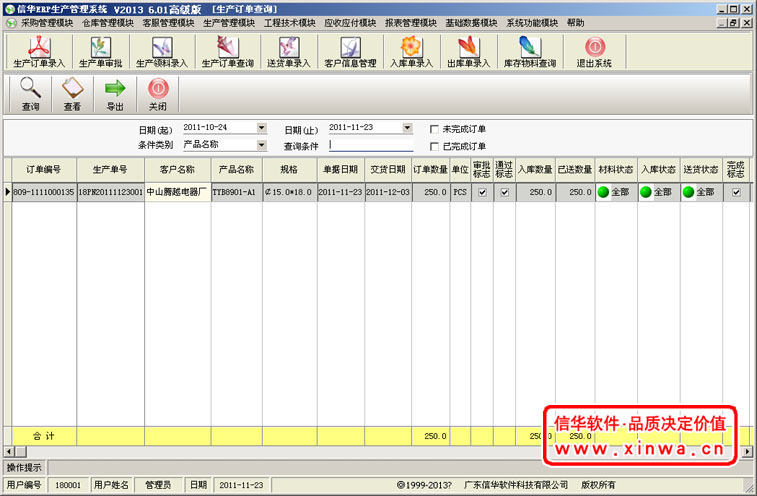Click green 入库状态 indicator in the order row
The image size is (757, 496).
coord(645,192)
